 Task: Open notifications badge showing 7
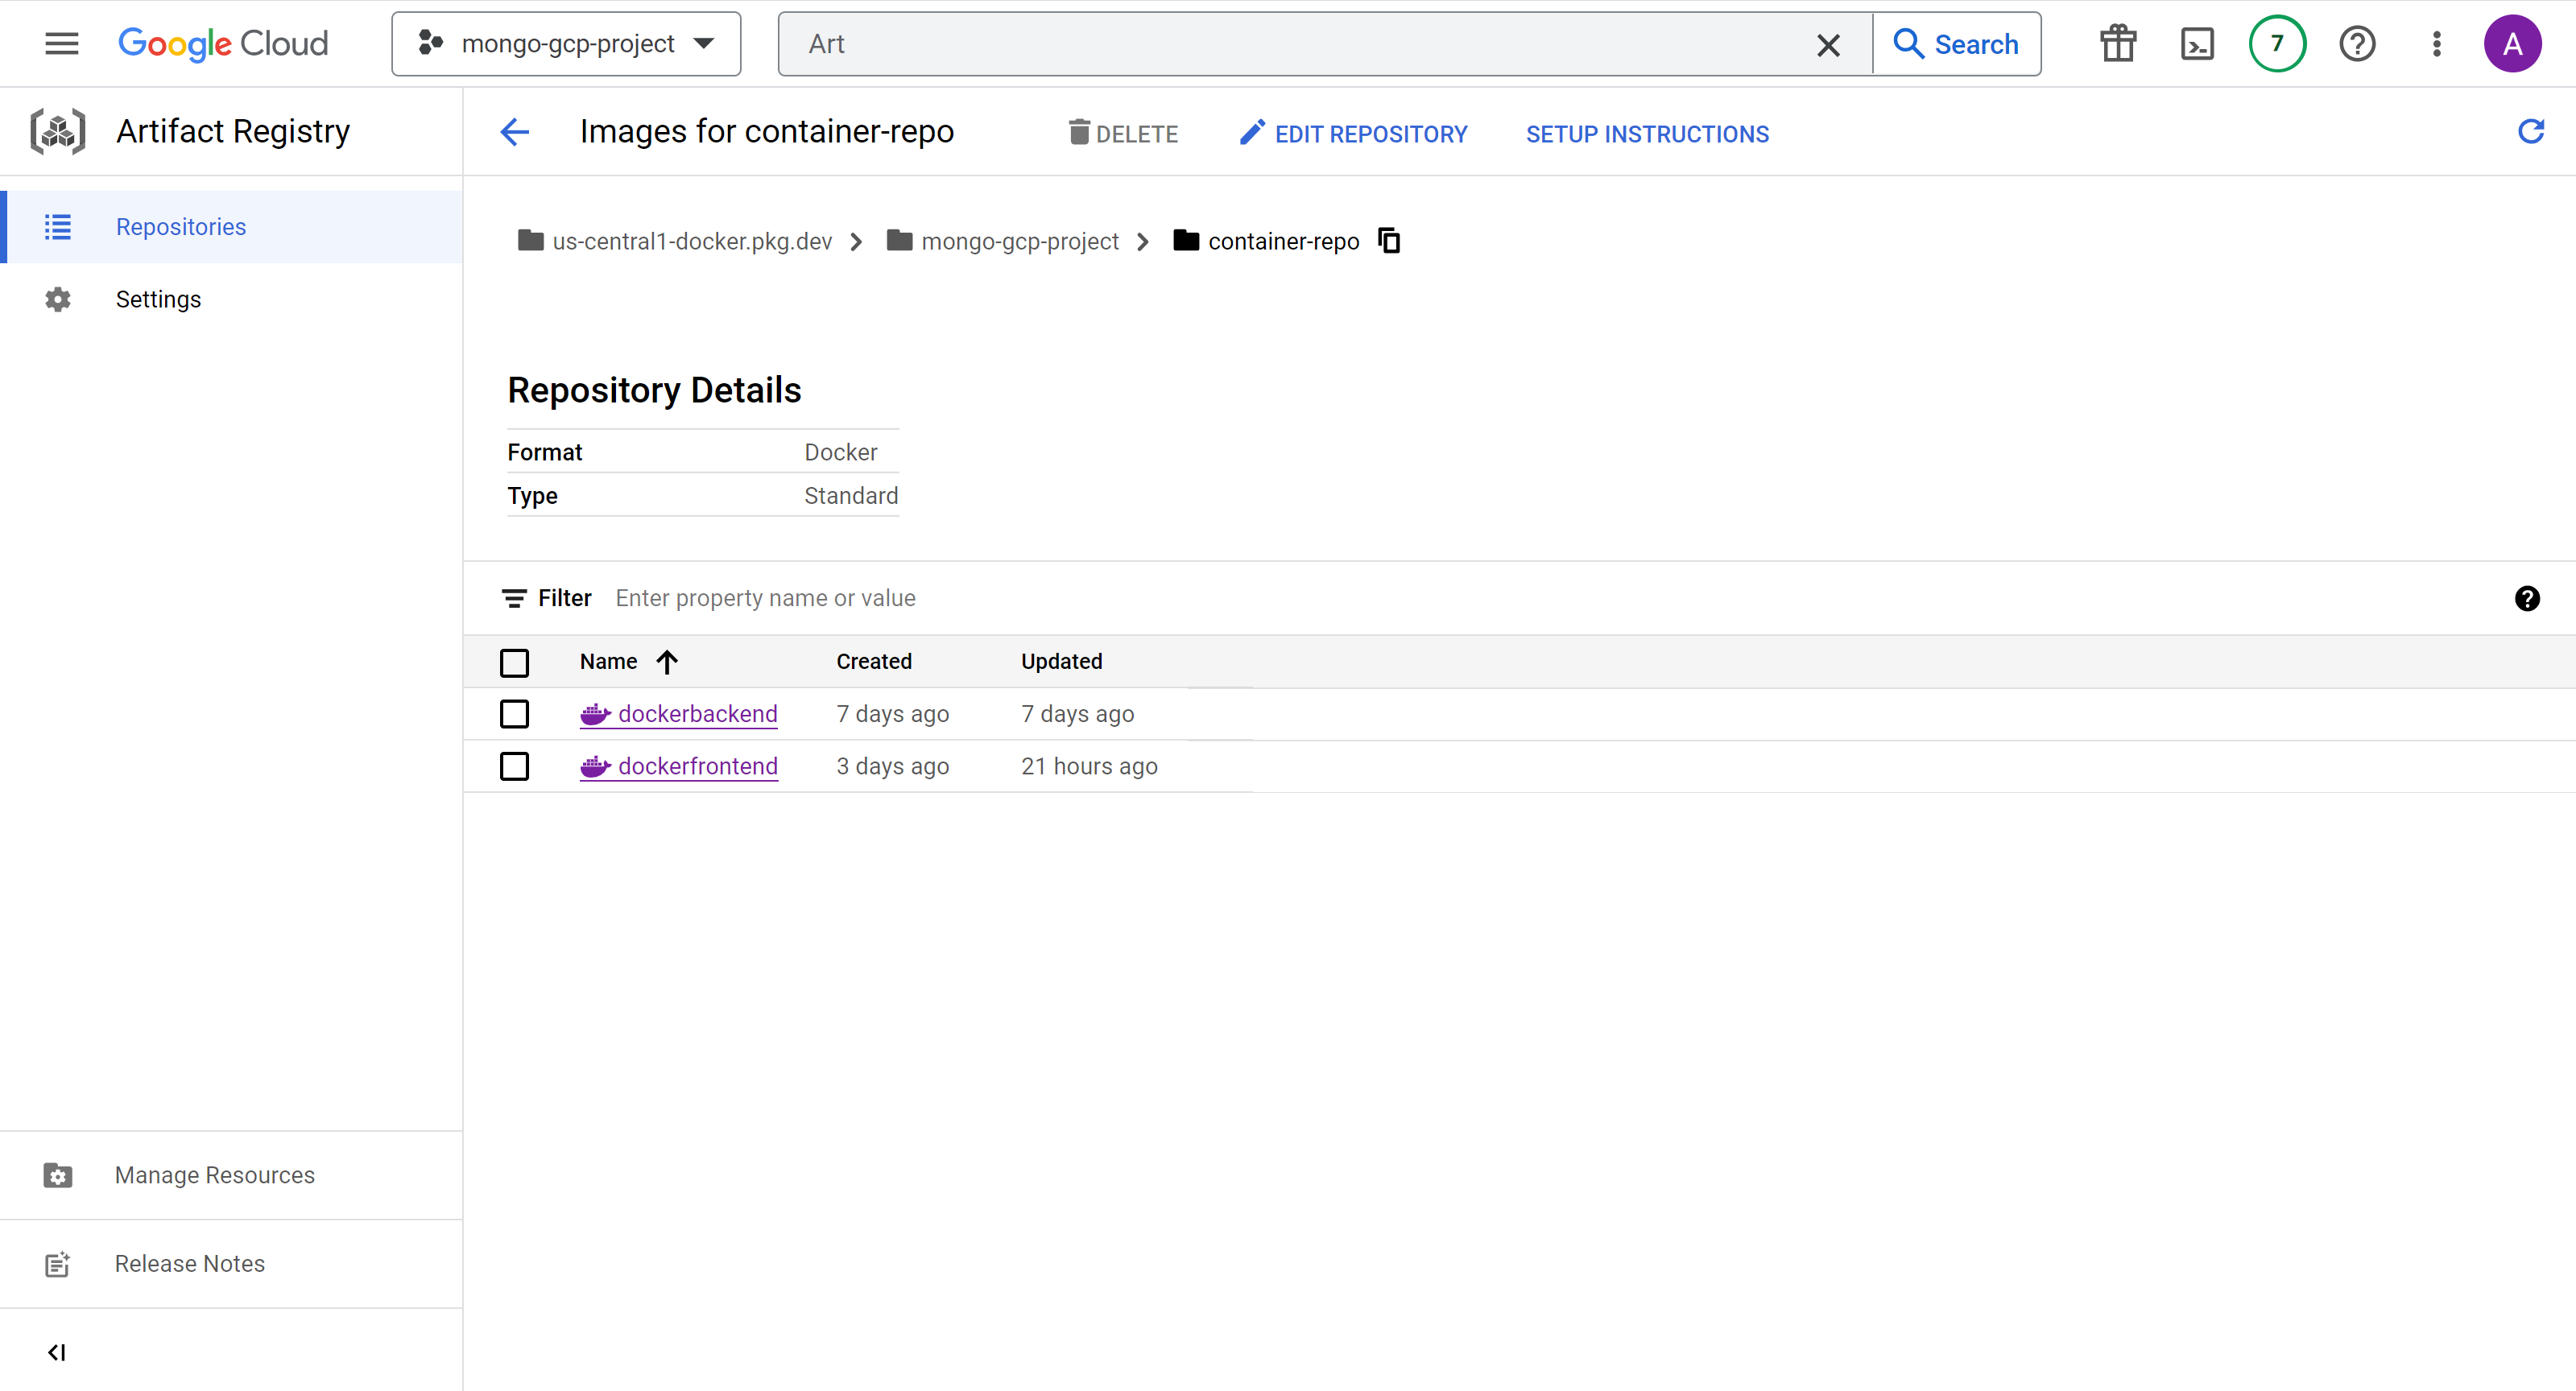coord(2276,44)
